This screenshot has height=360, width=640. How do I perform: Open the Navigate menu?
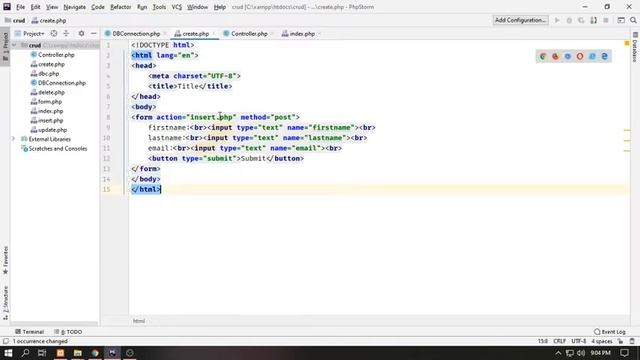pos(75,7)
